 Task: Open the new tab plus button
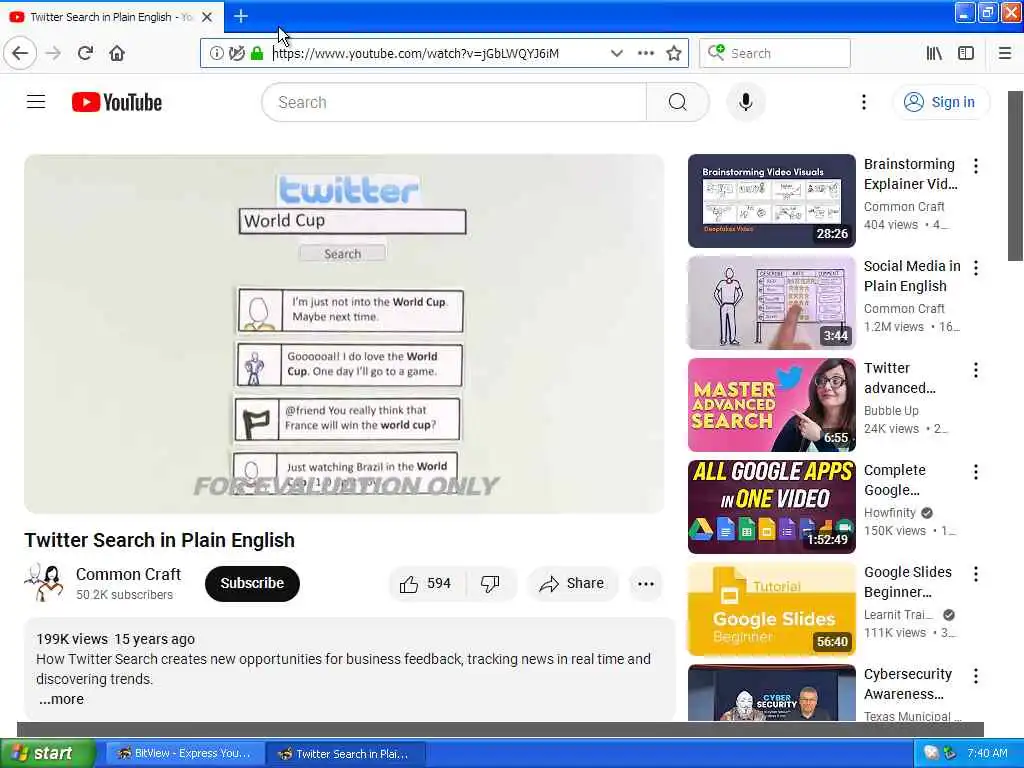point(241,16)
